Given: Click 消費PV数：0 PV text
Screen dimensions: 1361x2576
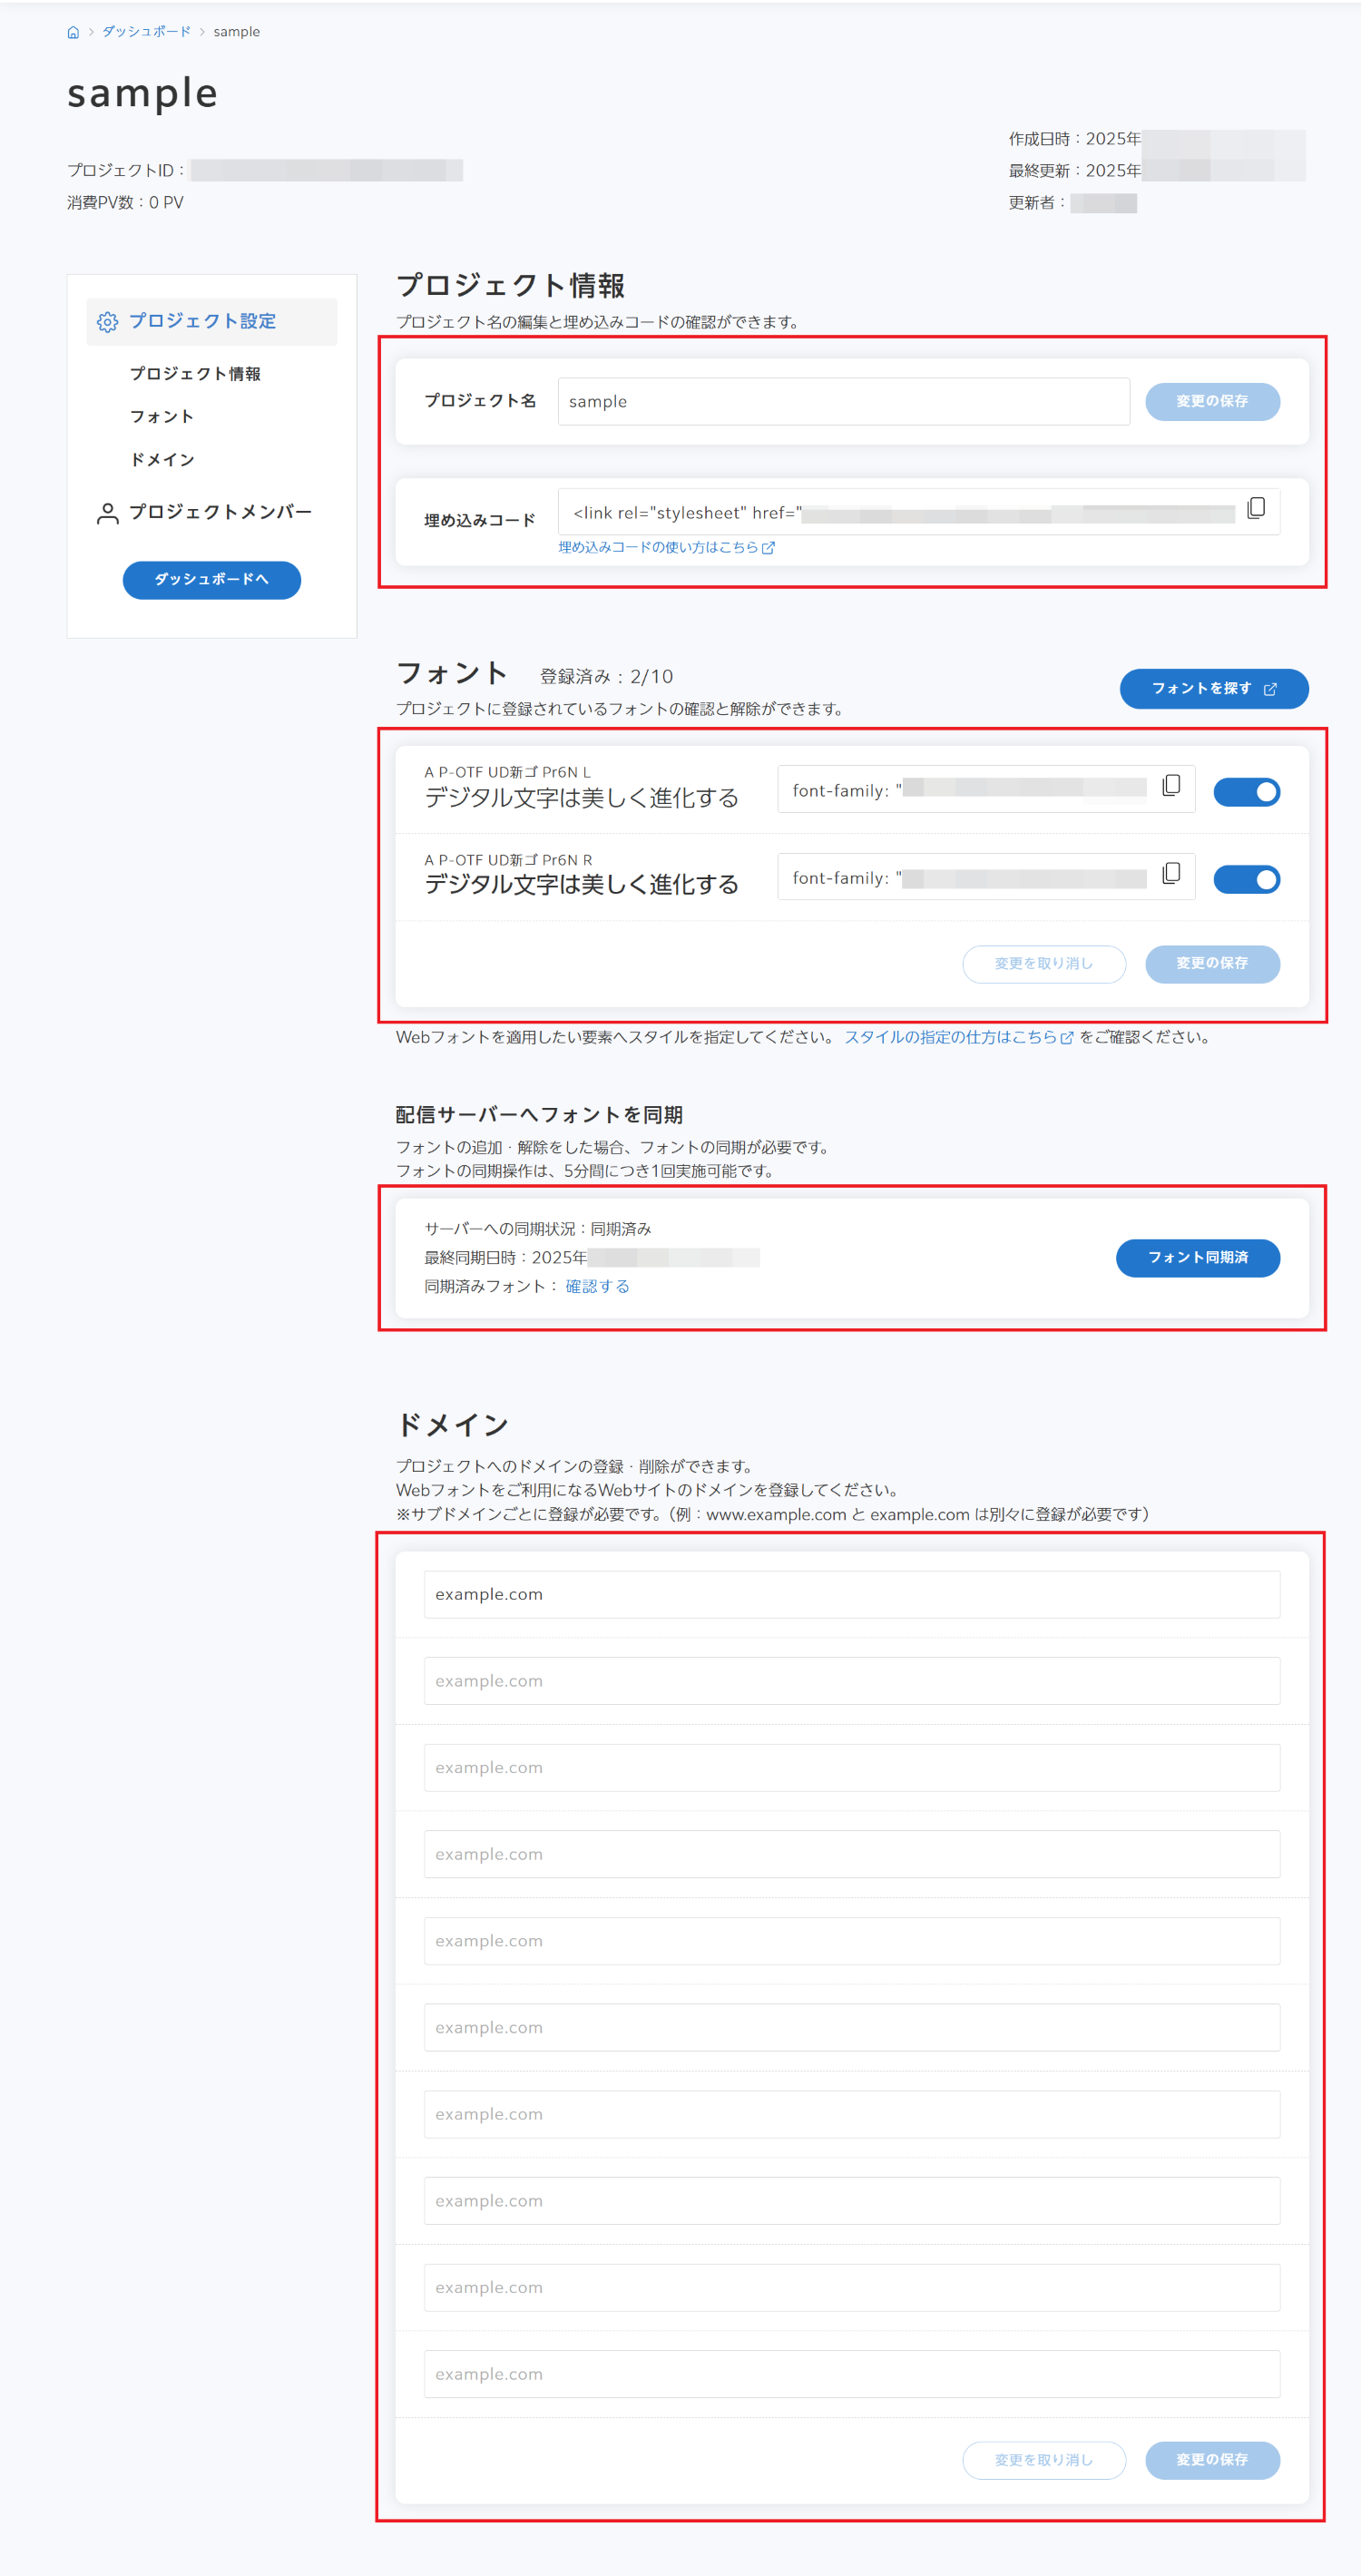Looking at the screenshot, I should 125,203.
